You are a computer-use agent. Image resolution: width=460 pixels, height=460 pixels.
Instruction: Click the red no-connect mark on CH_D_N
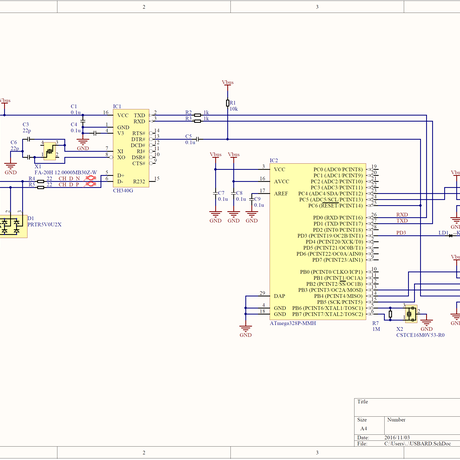[90, 178]
